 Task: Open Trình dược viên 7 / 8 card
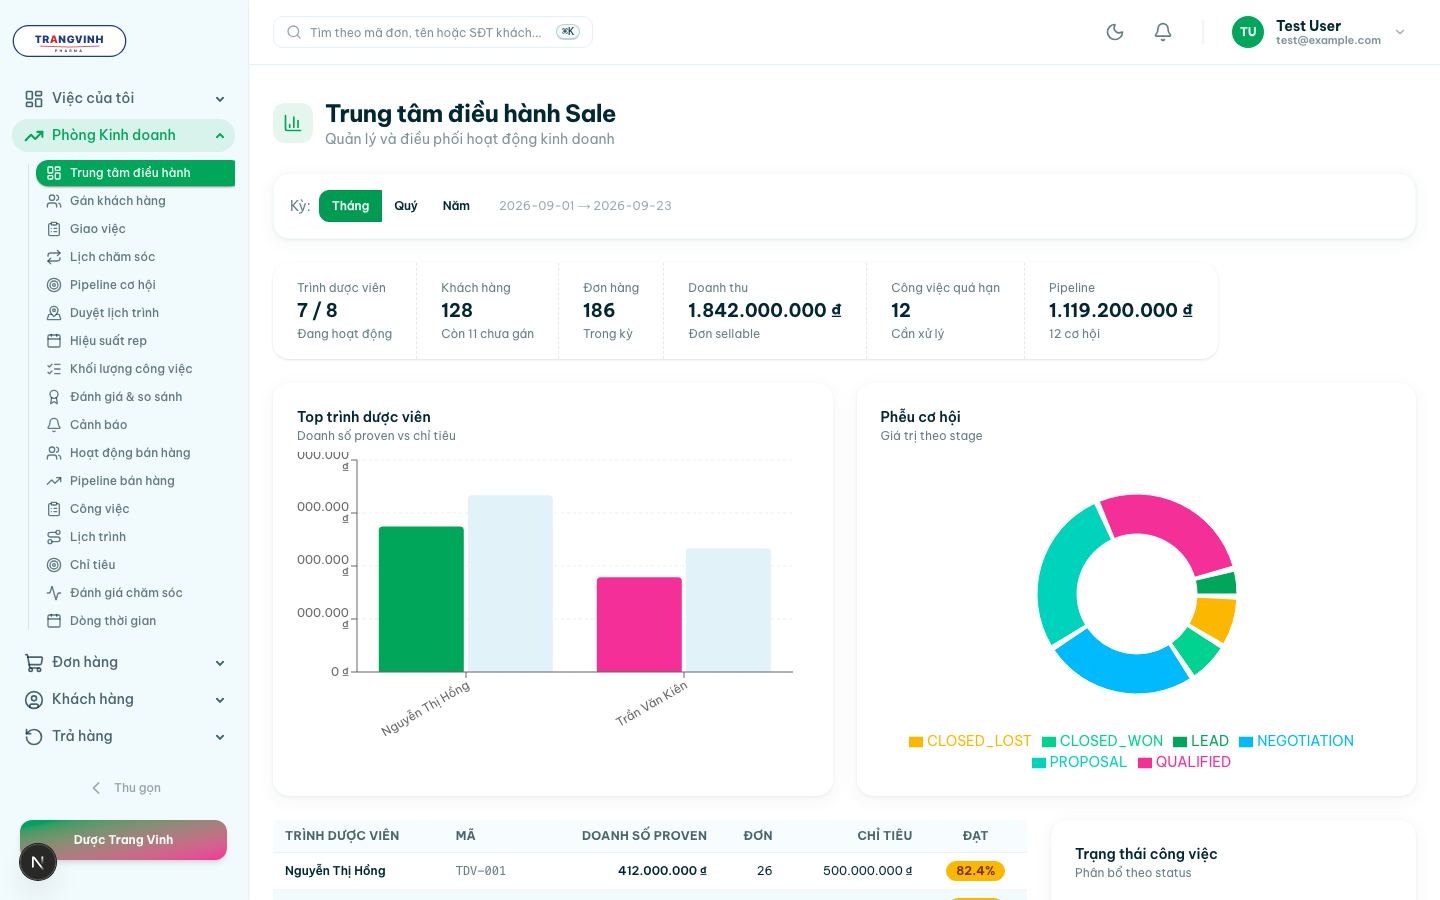344,311
